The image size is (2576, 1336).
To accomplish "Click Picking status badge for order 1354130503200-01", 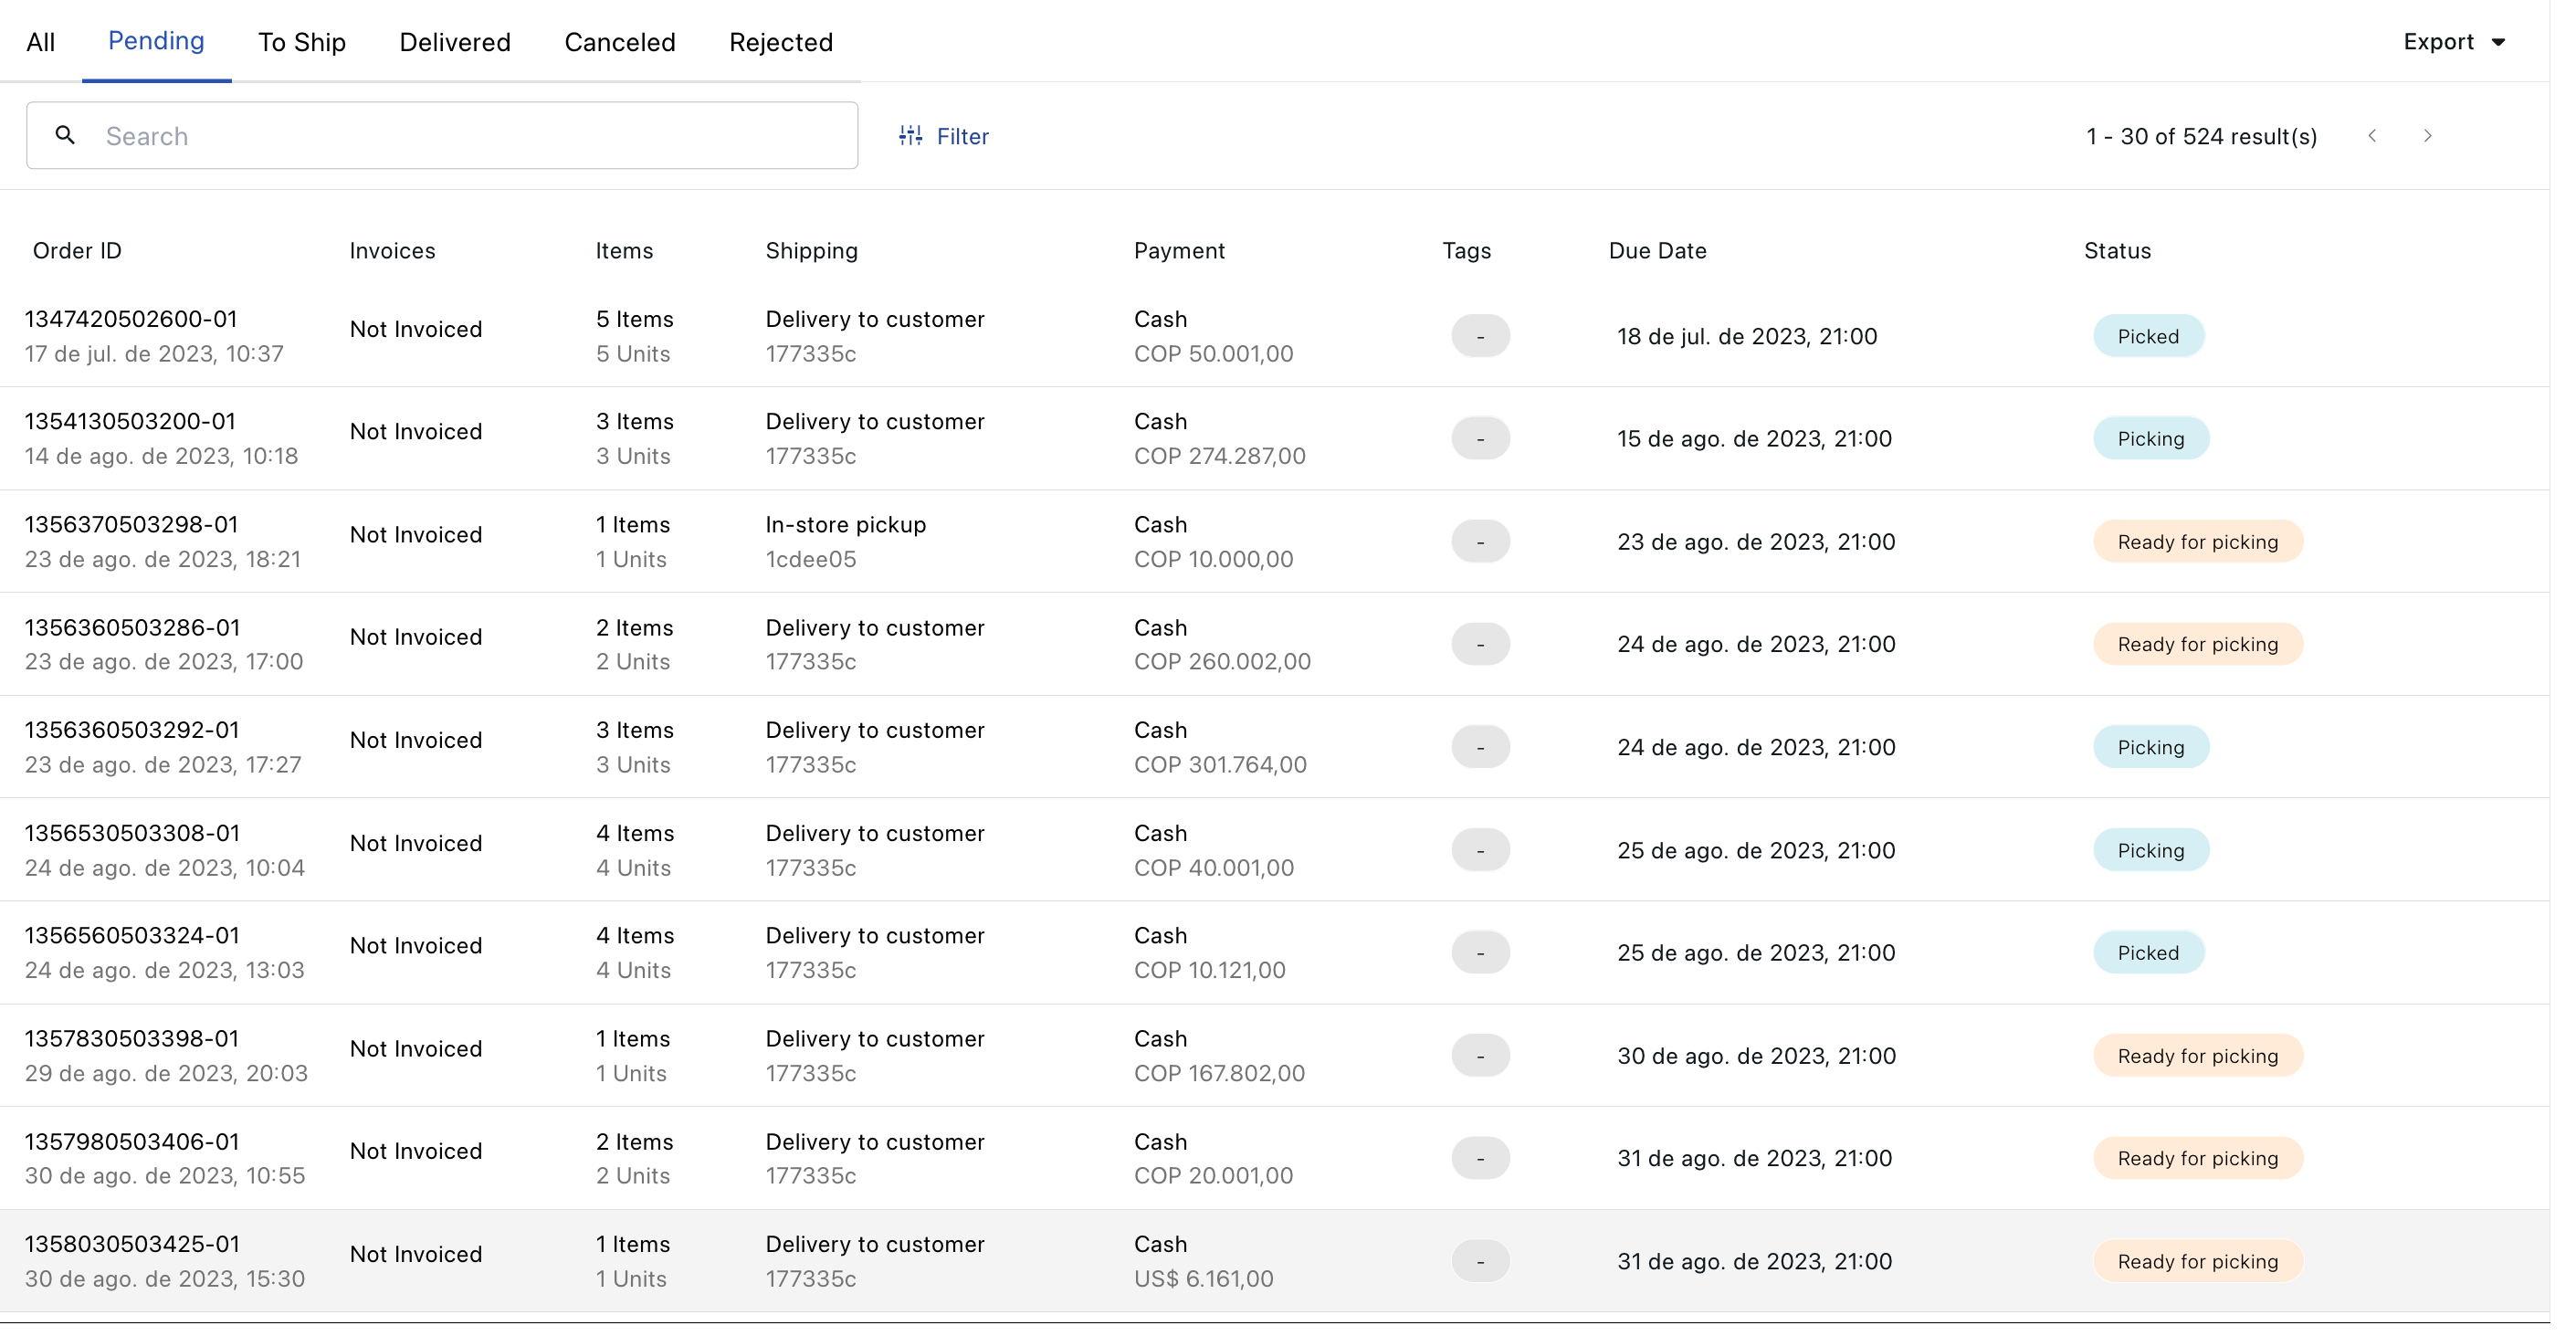I will tap(2150, 439).
